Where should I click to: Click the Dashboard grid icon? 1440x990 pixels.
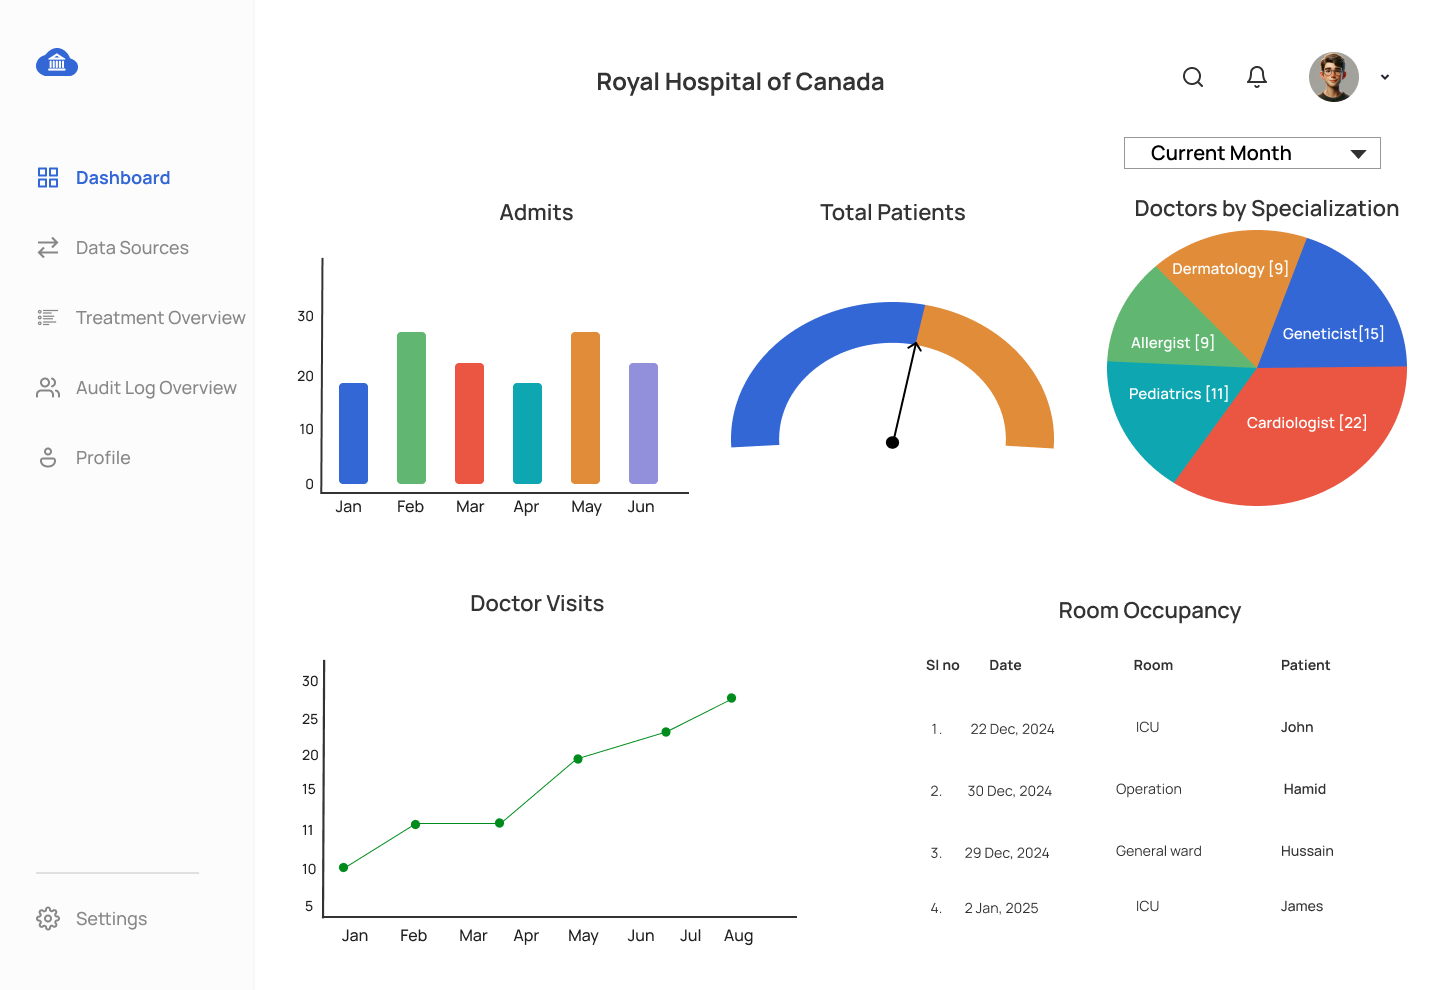pos(48,178)
